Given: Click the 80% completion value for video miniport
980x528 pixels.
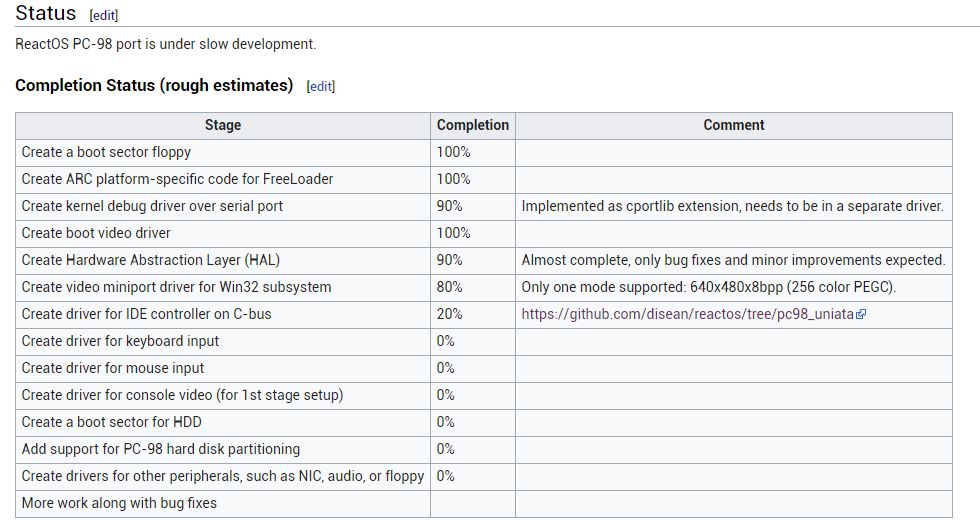Looking at the screenshot, I should [x=449, y=287].
